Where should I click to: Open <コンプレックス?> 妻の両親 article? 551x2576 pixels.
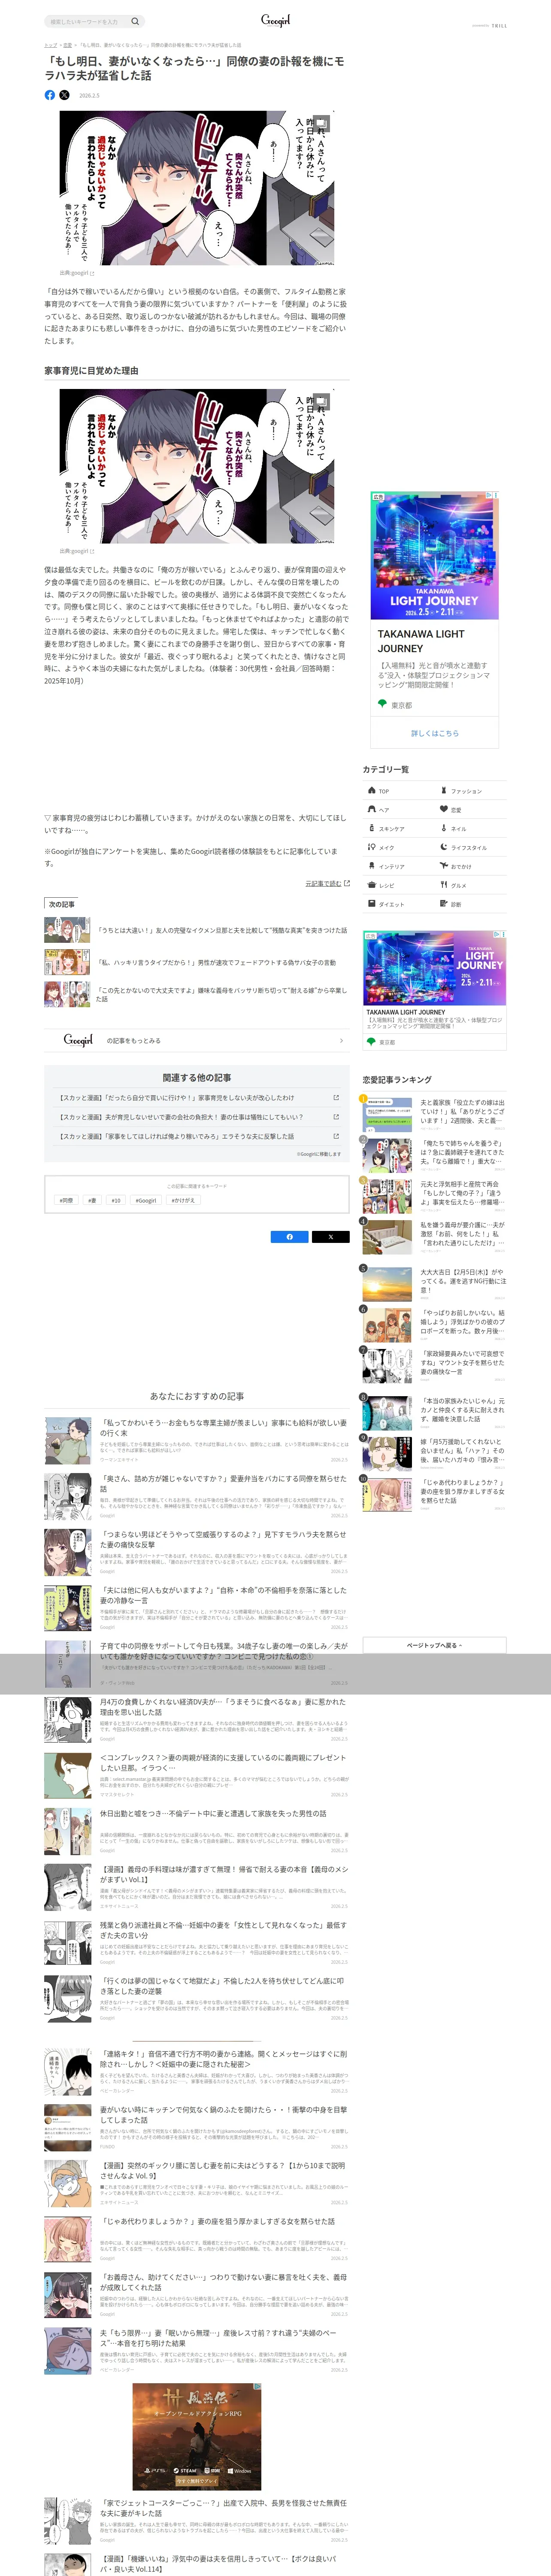tap(196, 1776)
